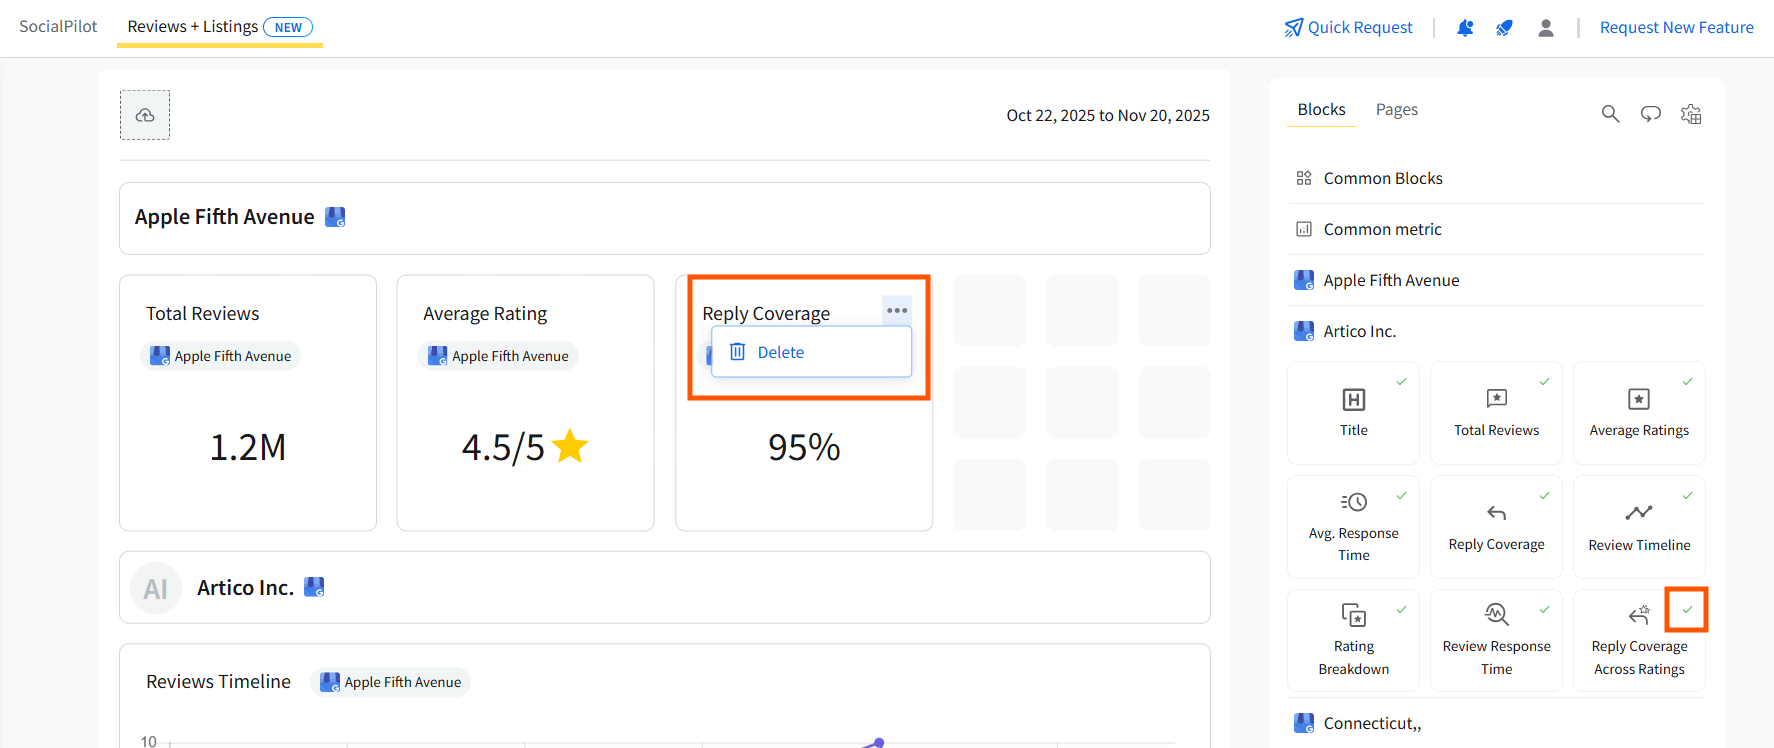Click the Artico Inc. AI avatar

pyautogui.click(x=156, y=588)
